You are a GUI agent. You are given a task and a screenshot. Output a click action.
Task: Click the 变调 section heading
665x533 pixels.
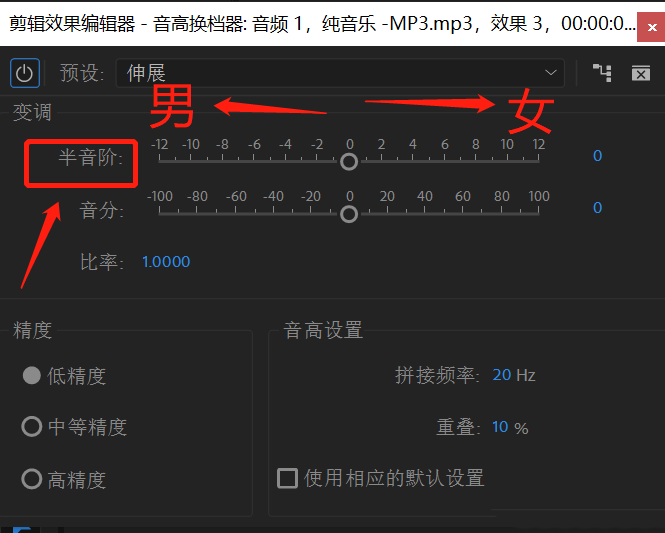pyautogui.click(x=32, y=112)
